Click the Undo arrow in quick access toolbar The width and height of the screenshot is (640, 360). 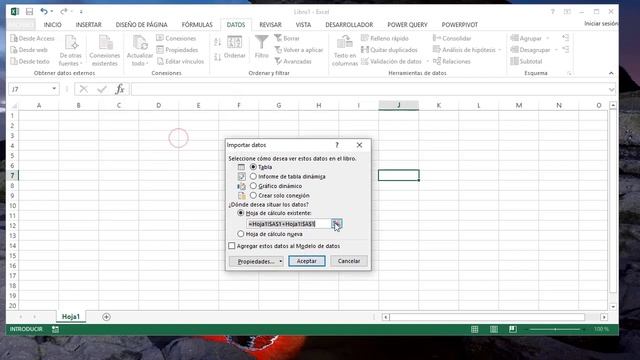pos(44,11)
